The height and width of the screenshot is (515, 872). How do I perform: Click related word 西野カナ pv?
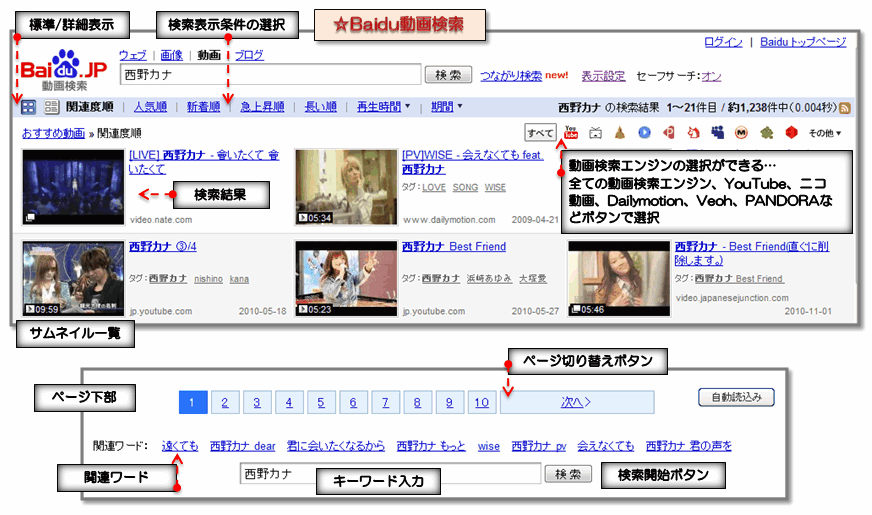[538, 446]
